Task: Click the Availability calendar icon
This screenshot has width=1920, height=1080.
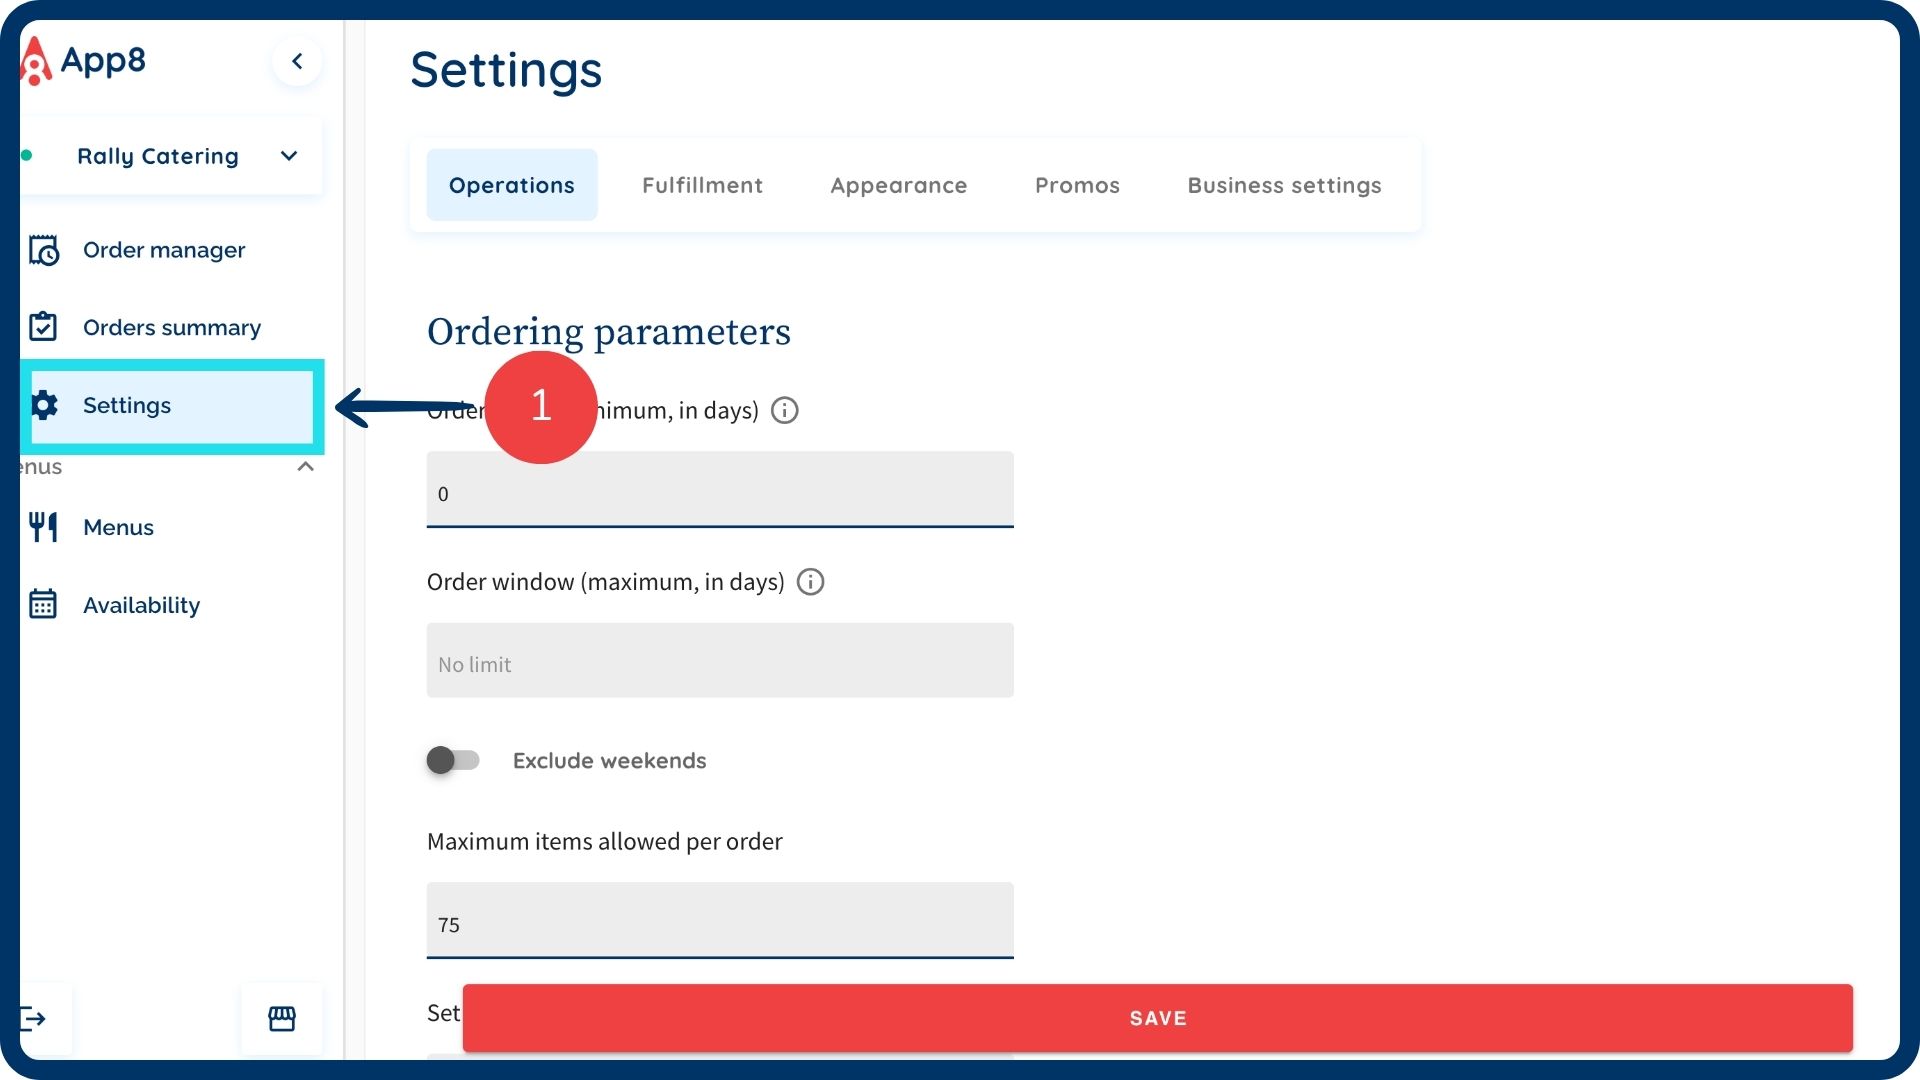Action: tap(43, 604)
